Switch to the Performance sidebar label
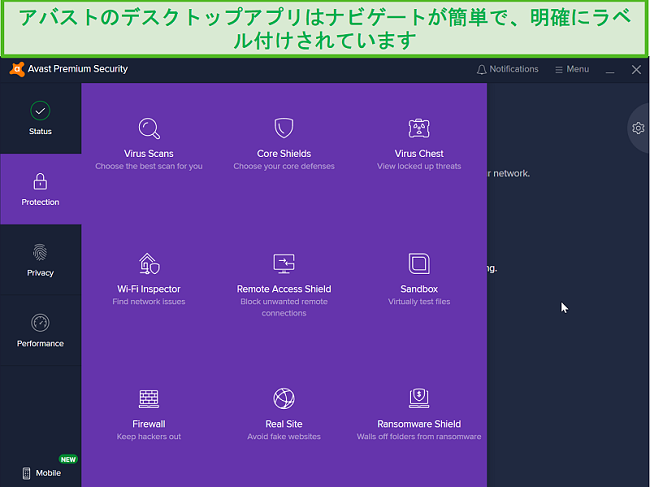Screen dimensions: 650x487 (x=40, y=344)
